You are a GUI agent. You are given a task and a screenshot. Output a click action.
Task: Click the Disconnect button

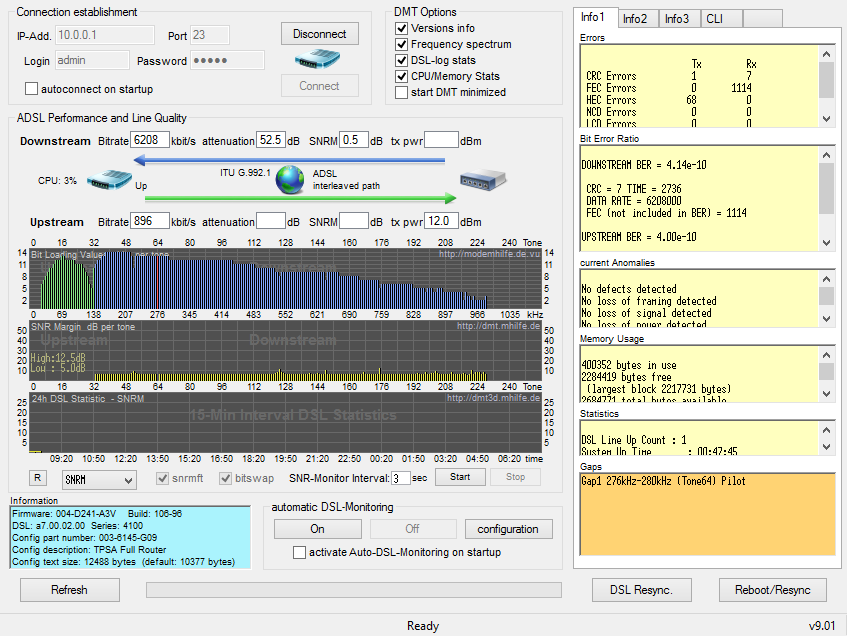[319, 34]
